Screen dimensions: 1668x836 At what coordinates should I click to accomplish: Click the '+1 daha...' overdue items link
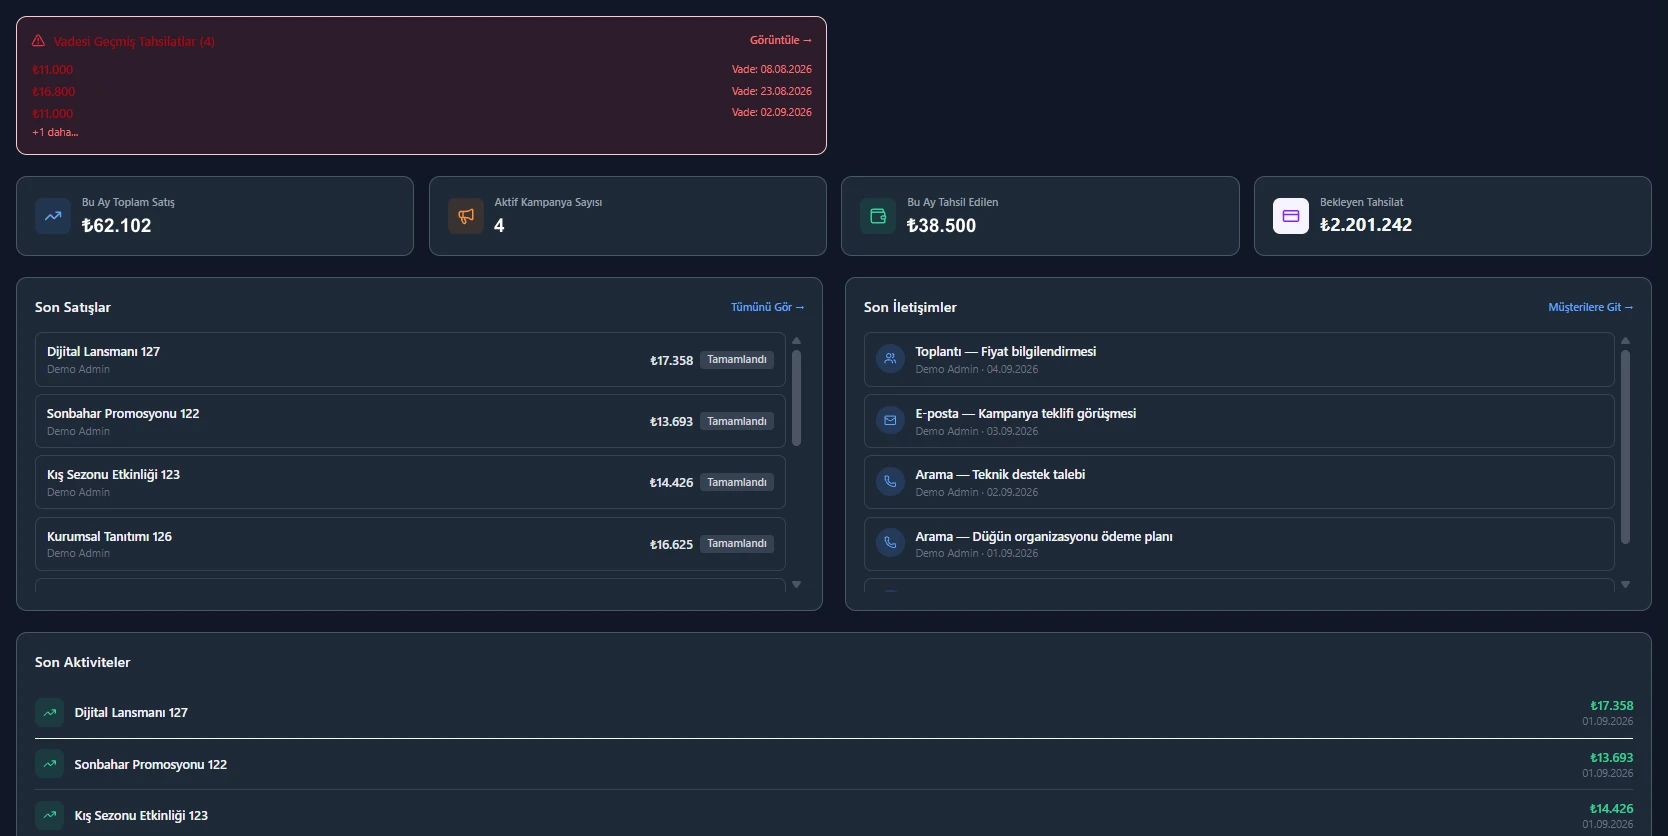click(x=55, y=132)
